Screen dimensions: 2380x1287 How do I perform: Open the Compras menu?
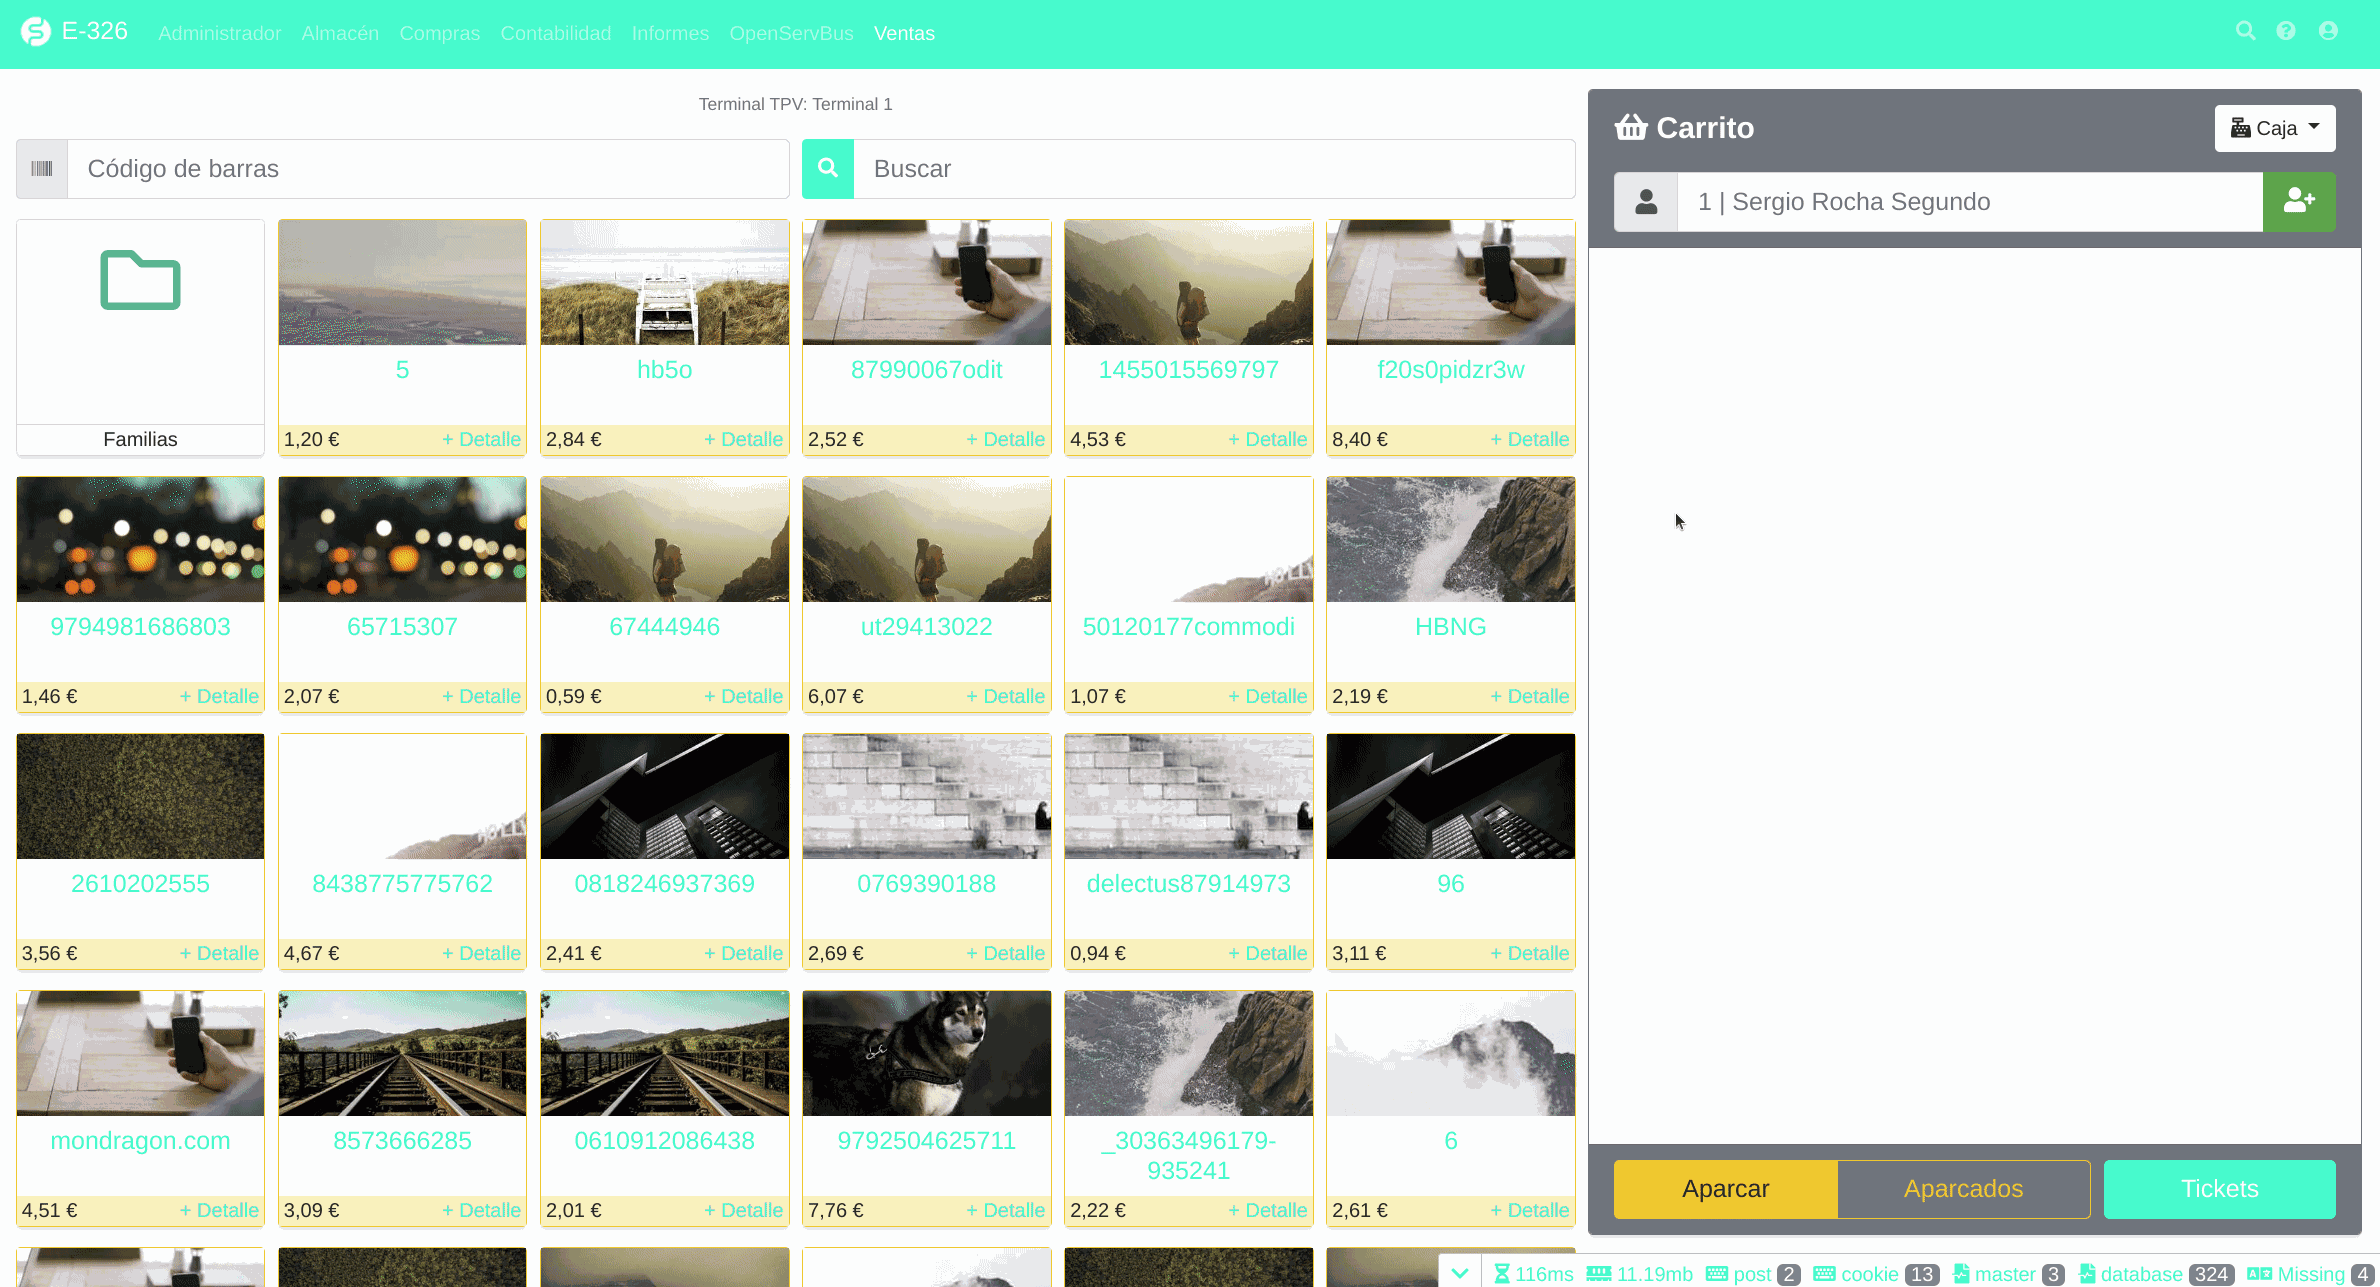(x=440, y=33)
